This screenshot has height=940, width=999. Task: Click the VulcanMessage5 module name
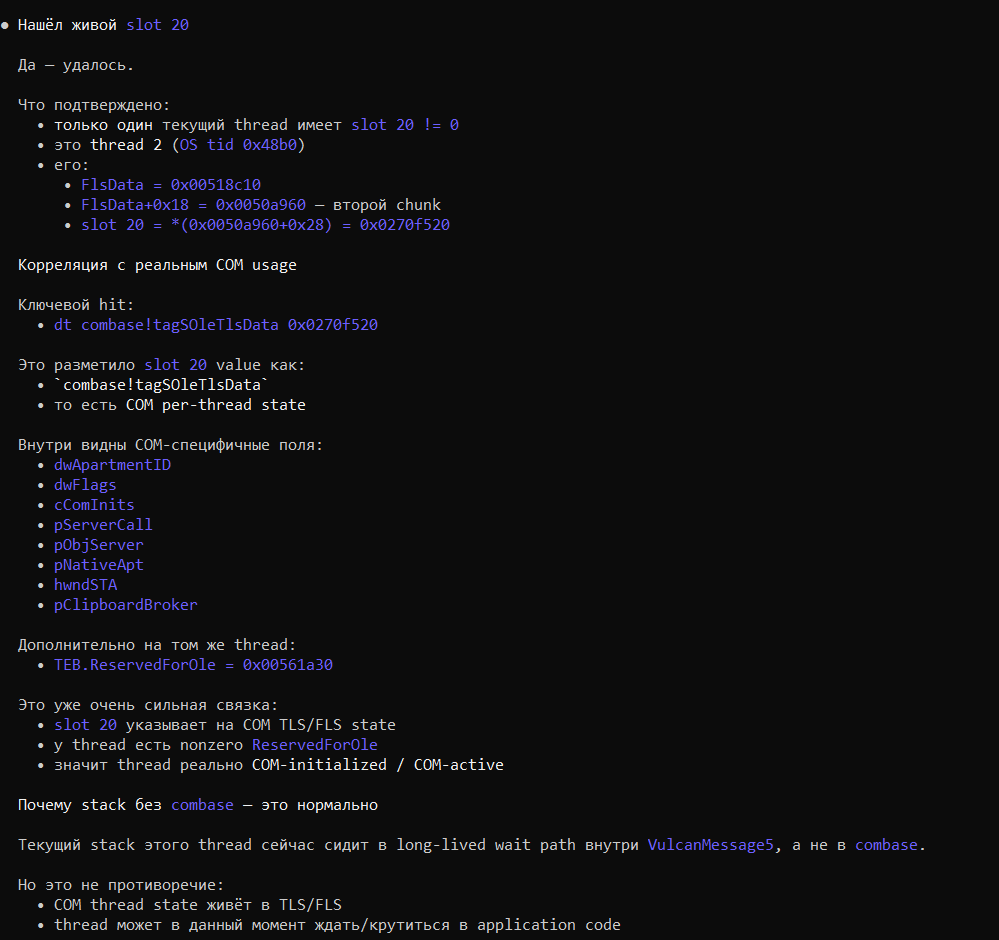(x=710, y=845)
